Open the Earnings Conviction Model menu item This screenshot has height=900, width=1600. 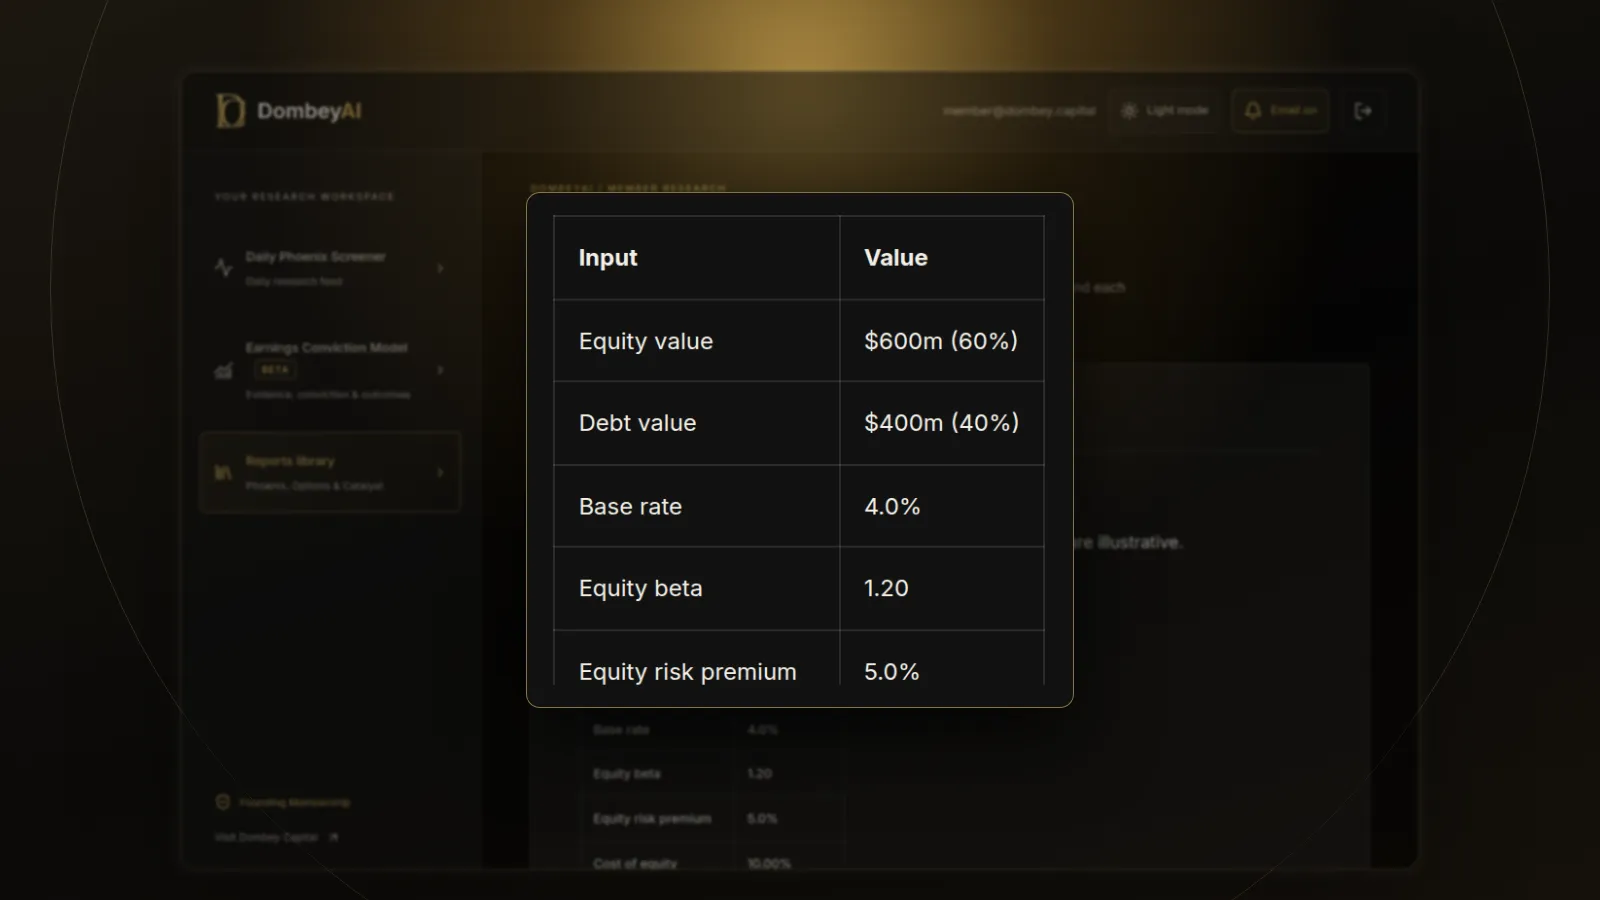pyautogui.click(x=330, y=370)
